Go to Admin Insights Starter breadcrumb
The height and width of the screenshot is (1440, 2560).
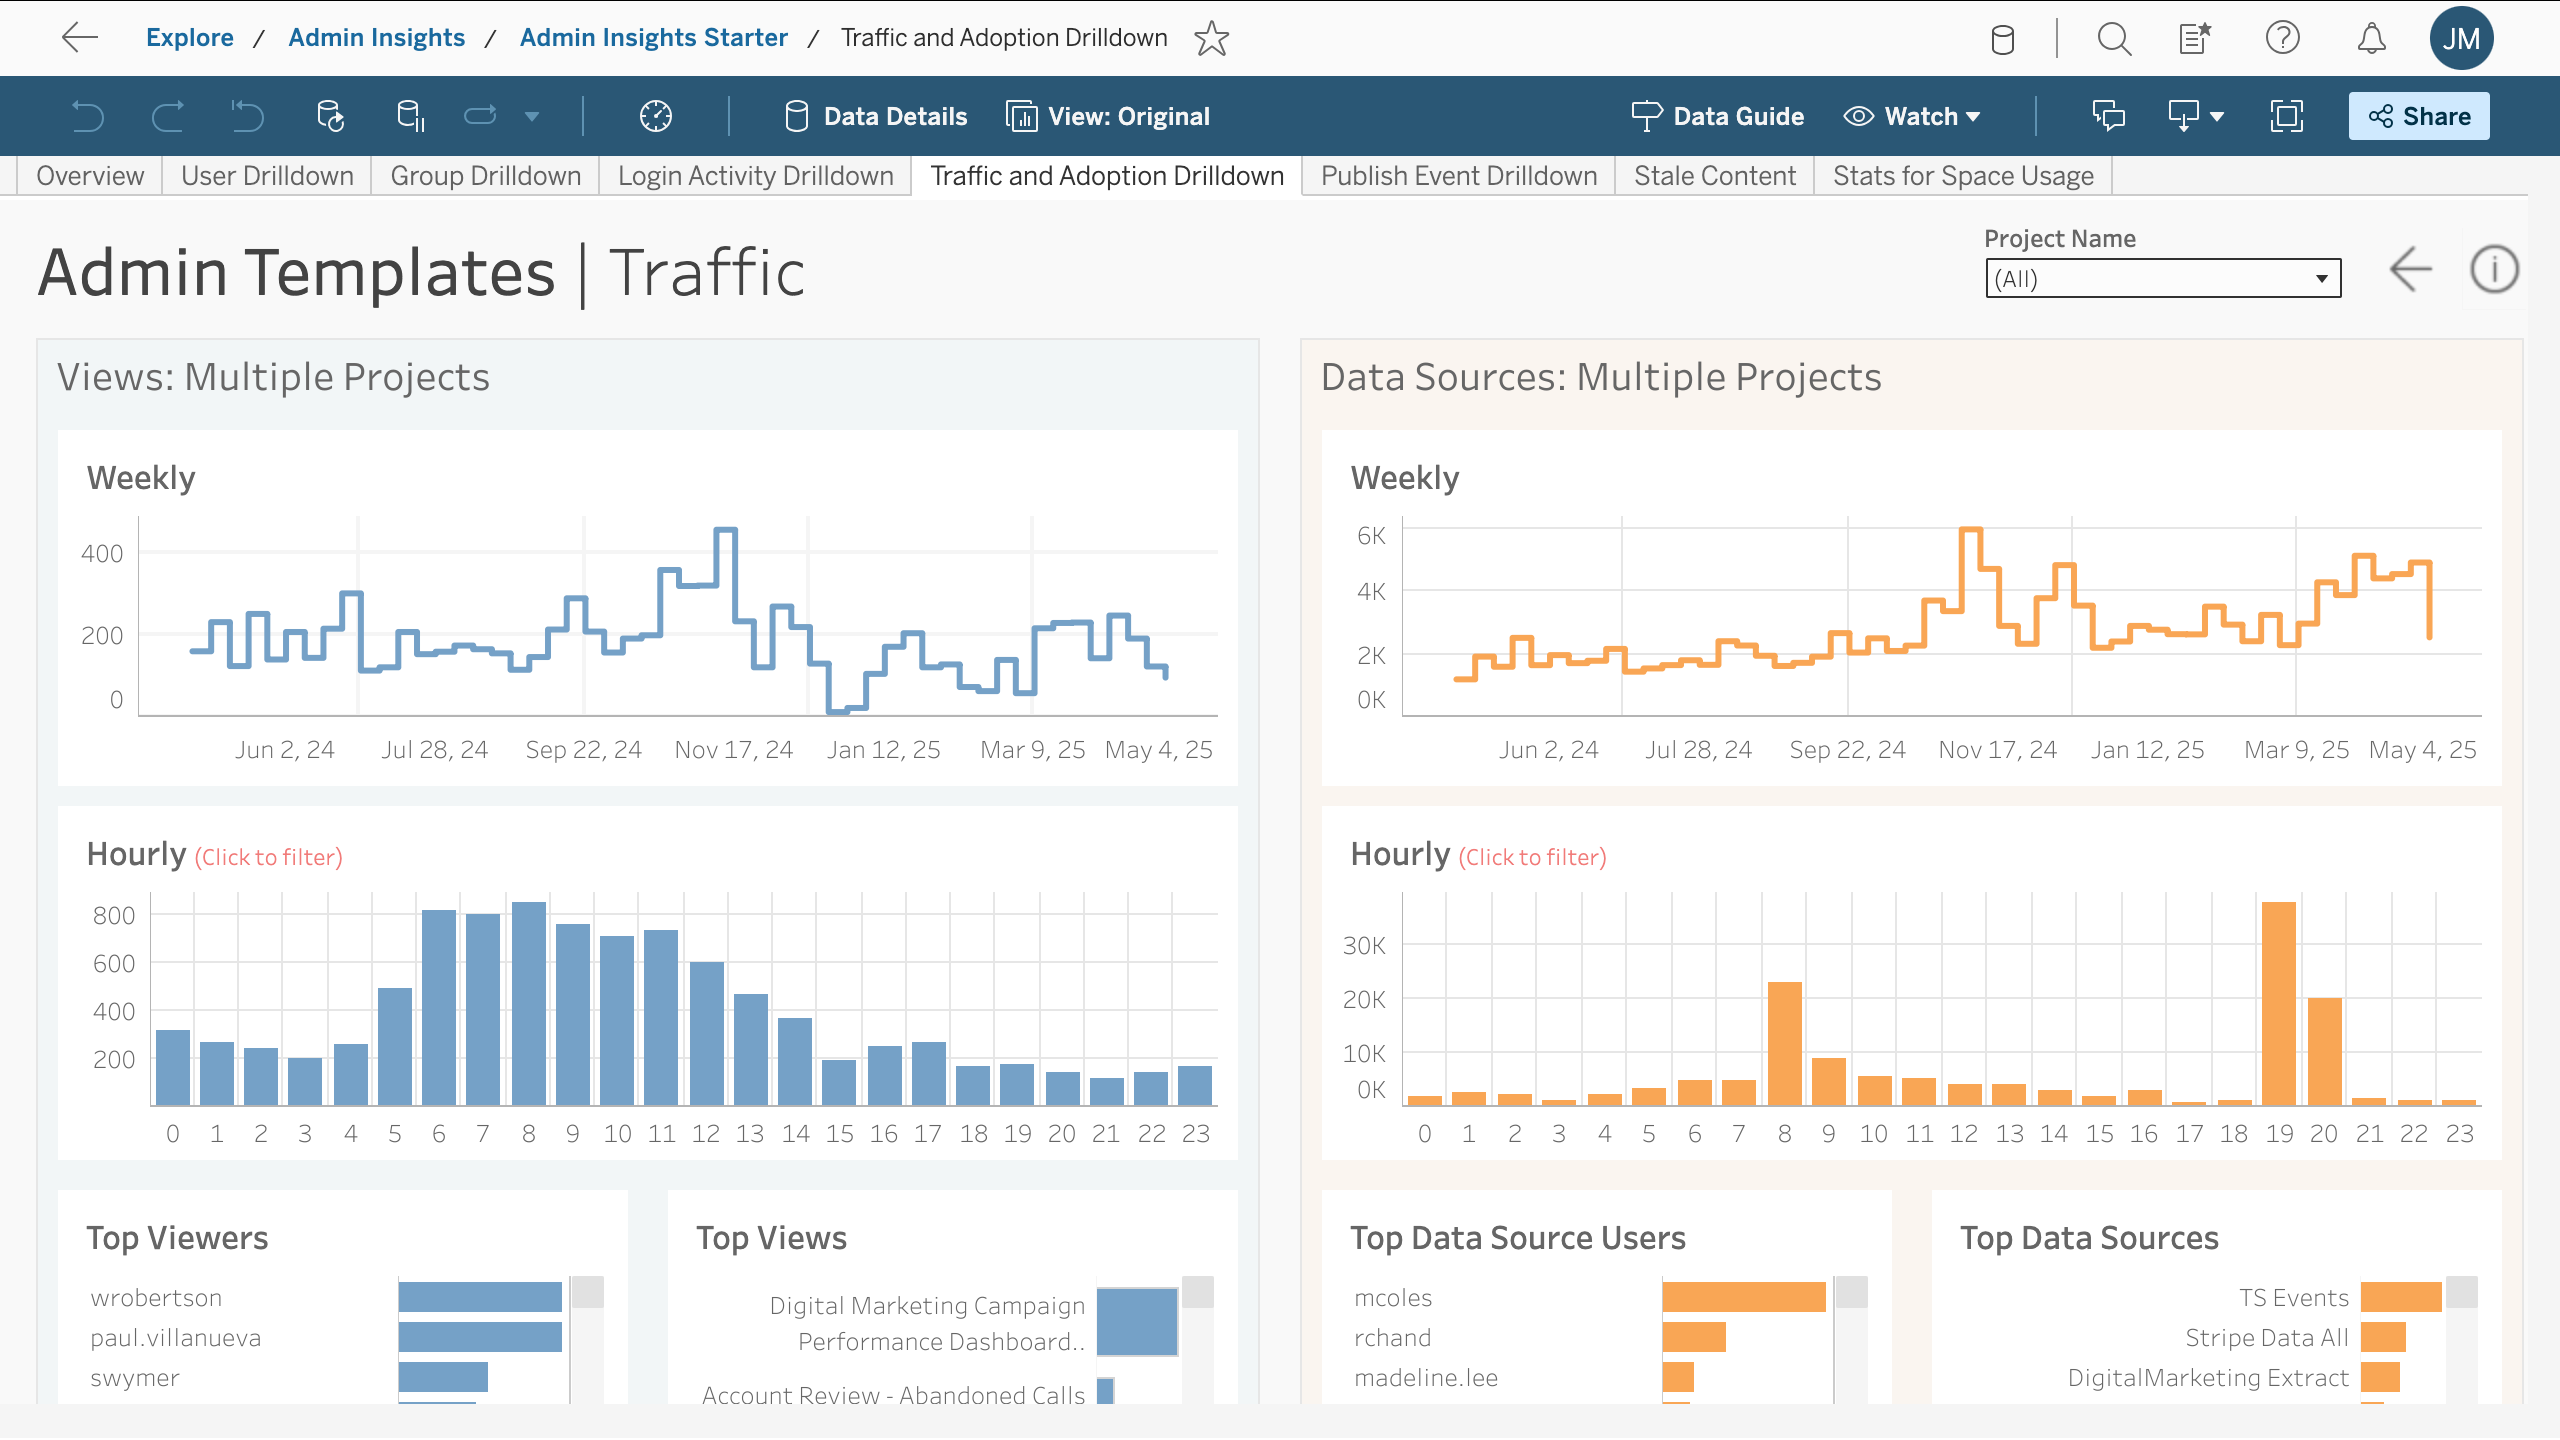pos(653,38)
